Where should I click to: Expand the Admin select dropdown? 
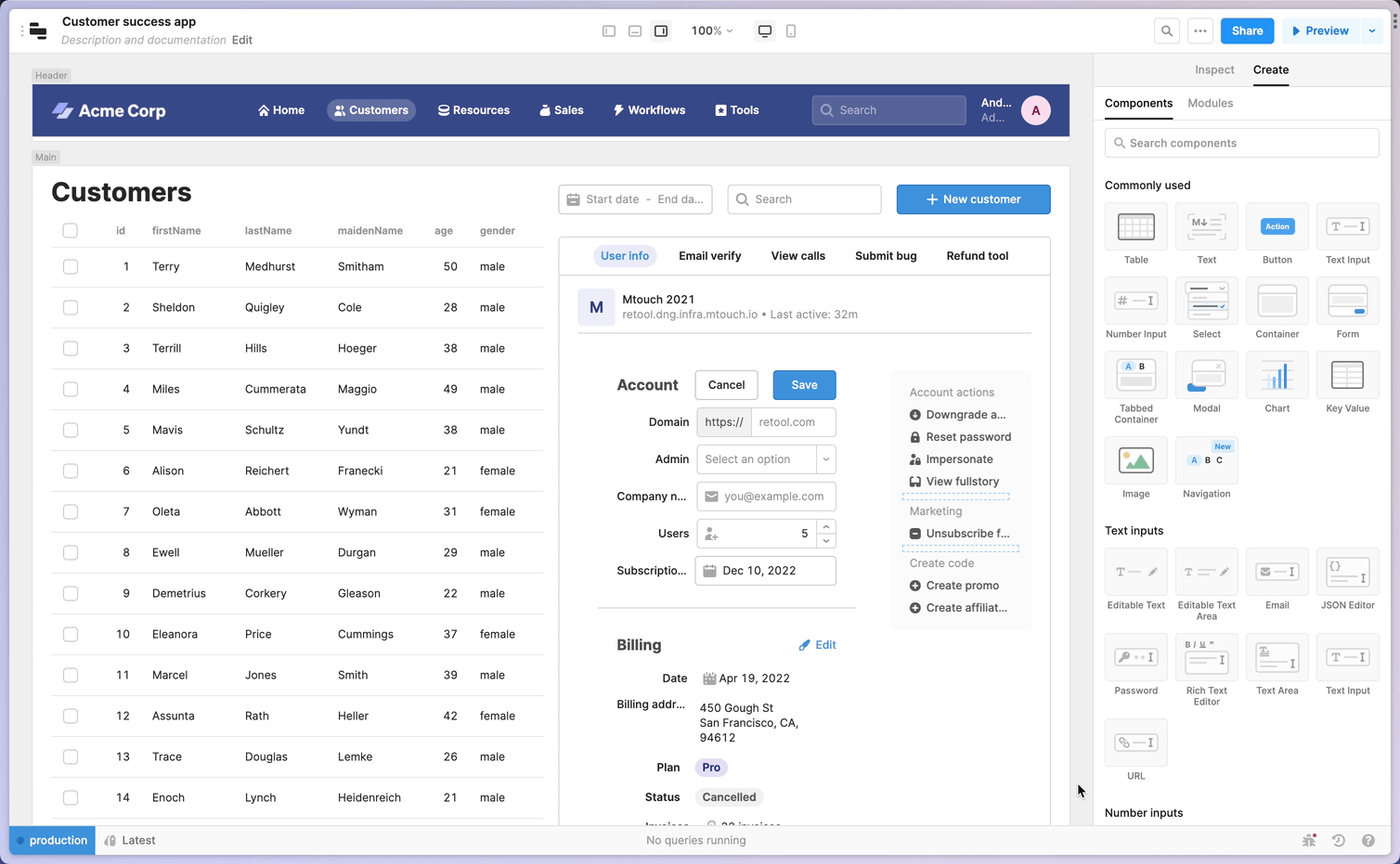tap(826, 459)
